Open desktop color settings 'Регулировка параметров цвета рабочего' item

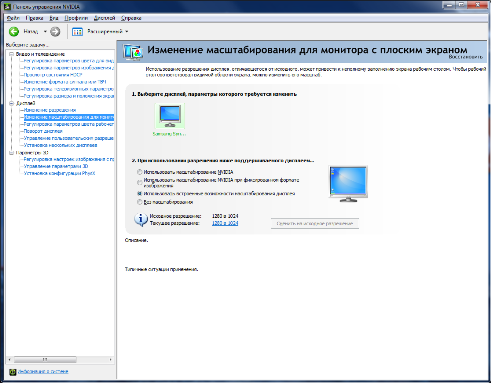point(69,124)
